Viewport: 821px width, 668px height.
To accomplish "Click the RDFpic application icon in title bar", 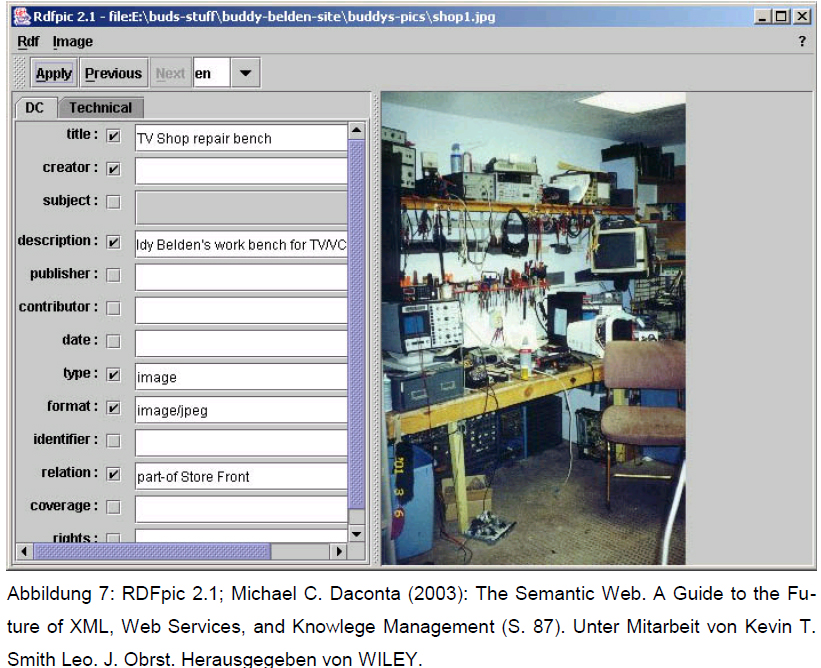I will coord(21,17).
